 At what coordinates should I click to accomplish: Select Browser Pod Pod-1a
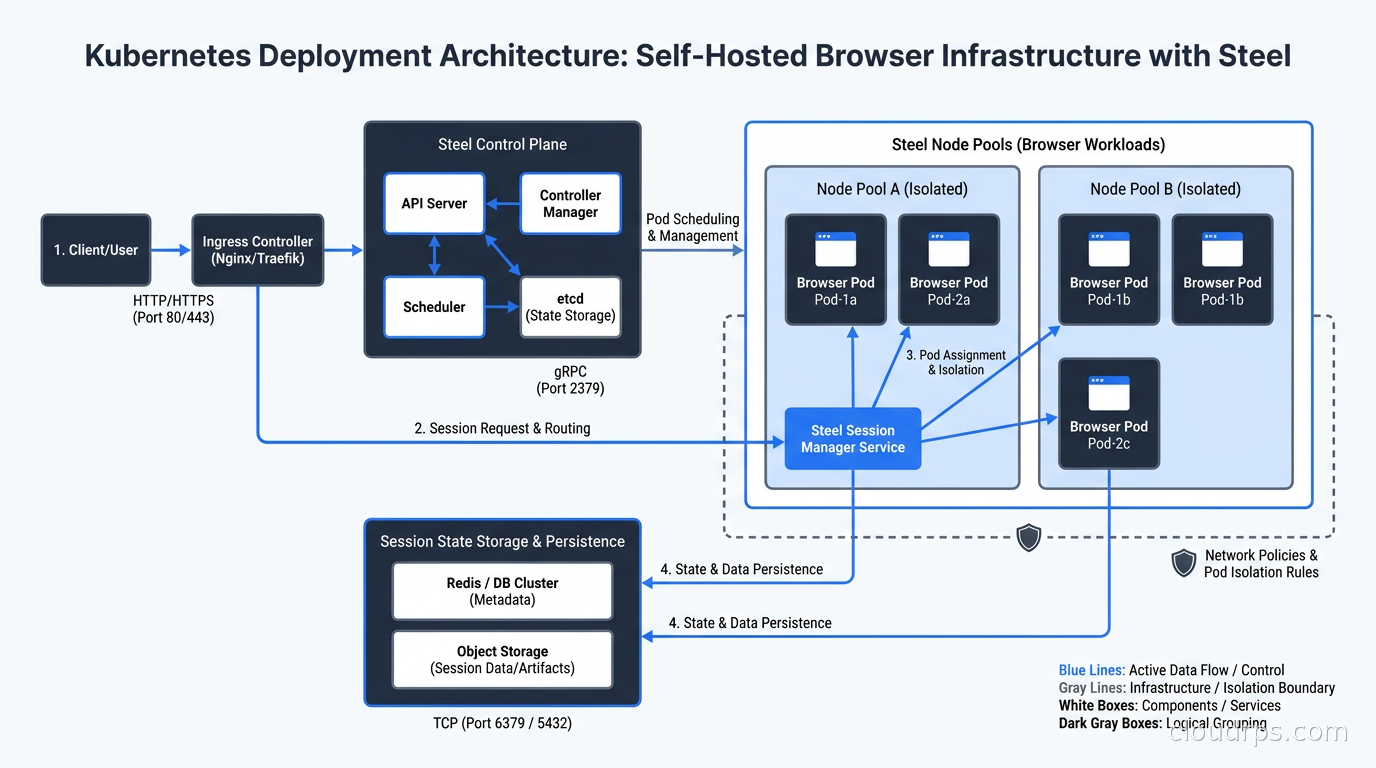pos(836,270)
